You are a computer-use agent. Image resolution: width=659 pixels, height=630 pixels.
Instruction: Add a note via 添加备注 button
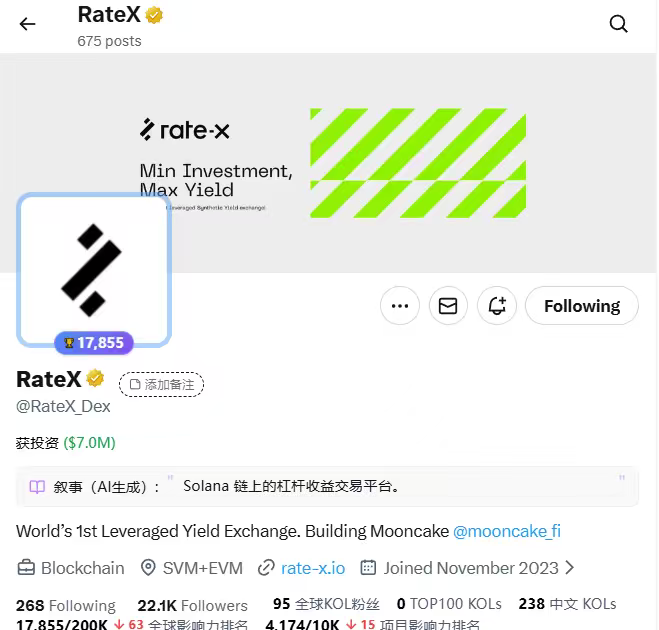click(161, 384)
